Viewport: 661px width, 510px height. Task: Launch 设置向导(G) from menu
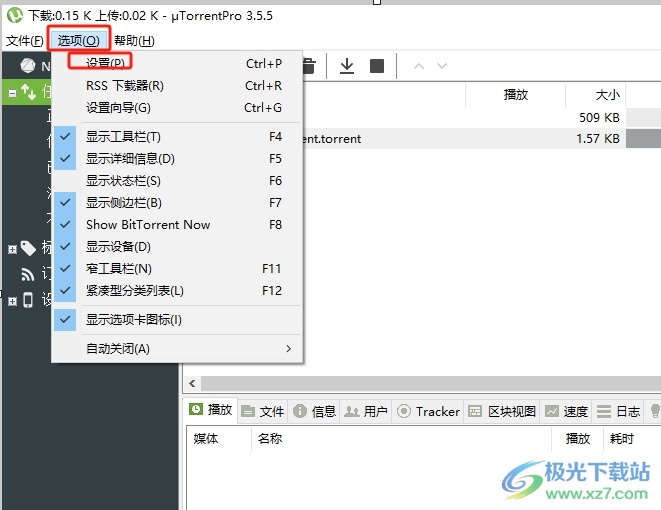coord(176,107)
